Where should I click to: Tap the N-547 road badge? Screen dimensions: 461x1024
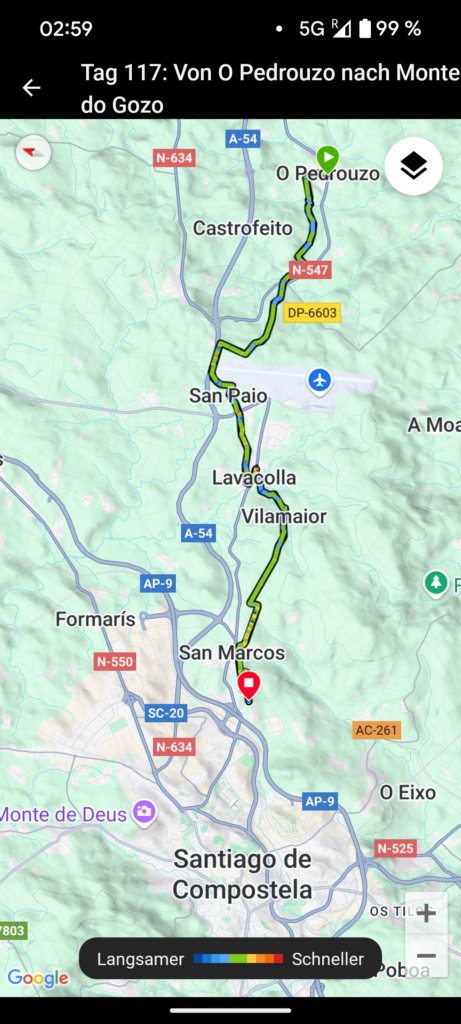(x=310, y=270)
